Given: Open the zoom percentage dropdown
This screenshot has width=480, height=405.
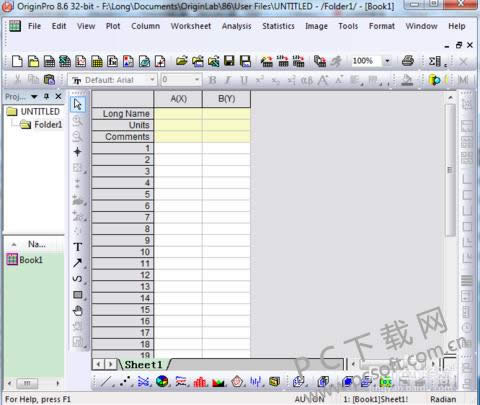Looking at the screenshot, I should tap(387, 61).
